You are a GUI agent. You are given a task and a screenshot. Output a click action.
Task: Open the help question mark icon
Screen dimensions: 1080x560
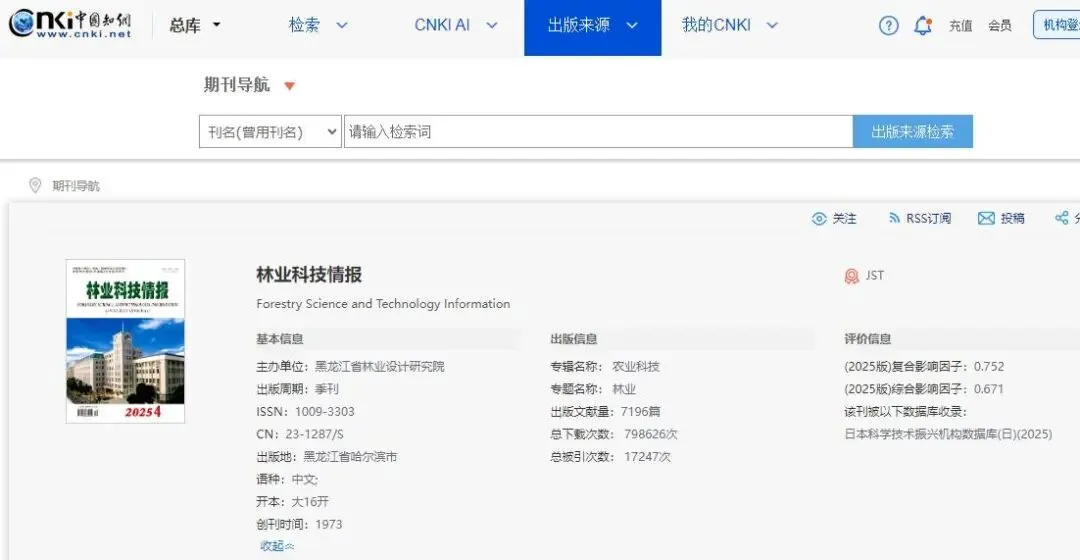(x=889, y=25)
